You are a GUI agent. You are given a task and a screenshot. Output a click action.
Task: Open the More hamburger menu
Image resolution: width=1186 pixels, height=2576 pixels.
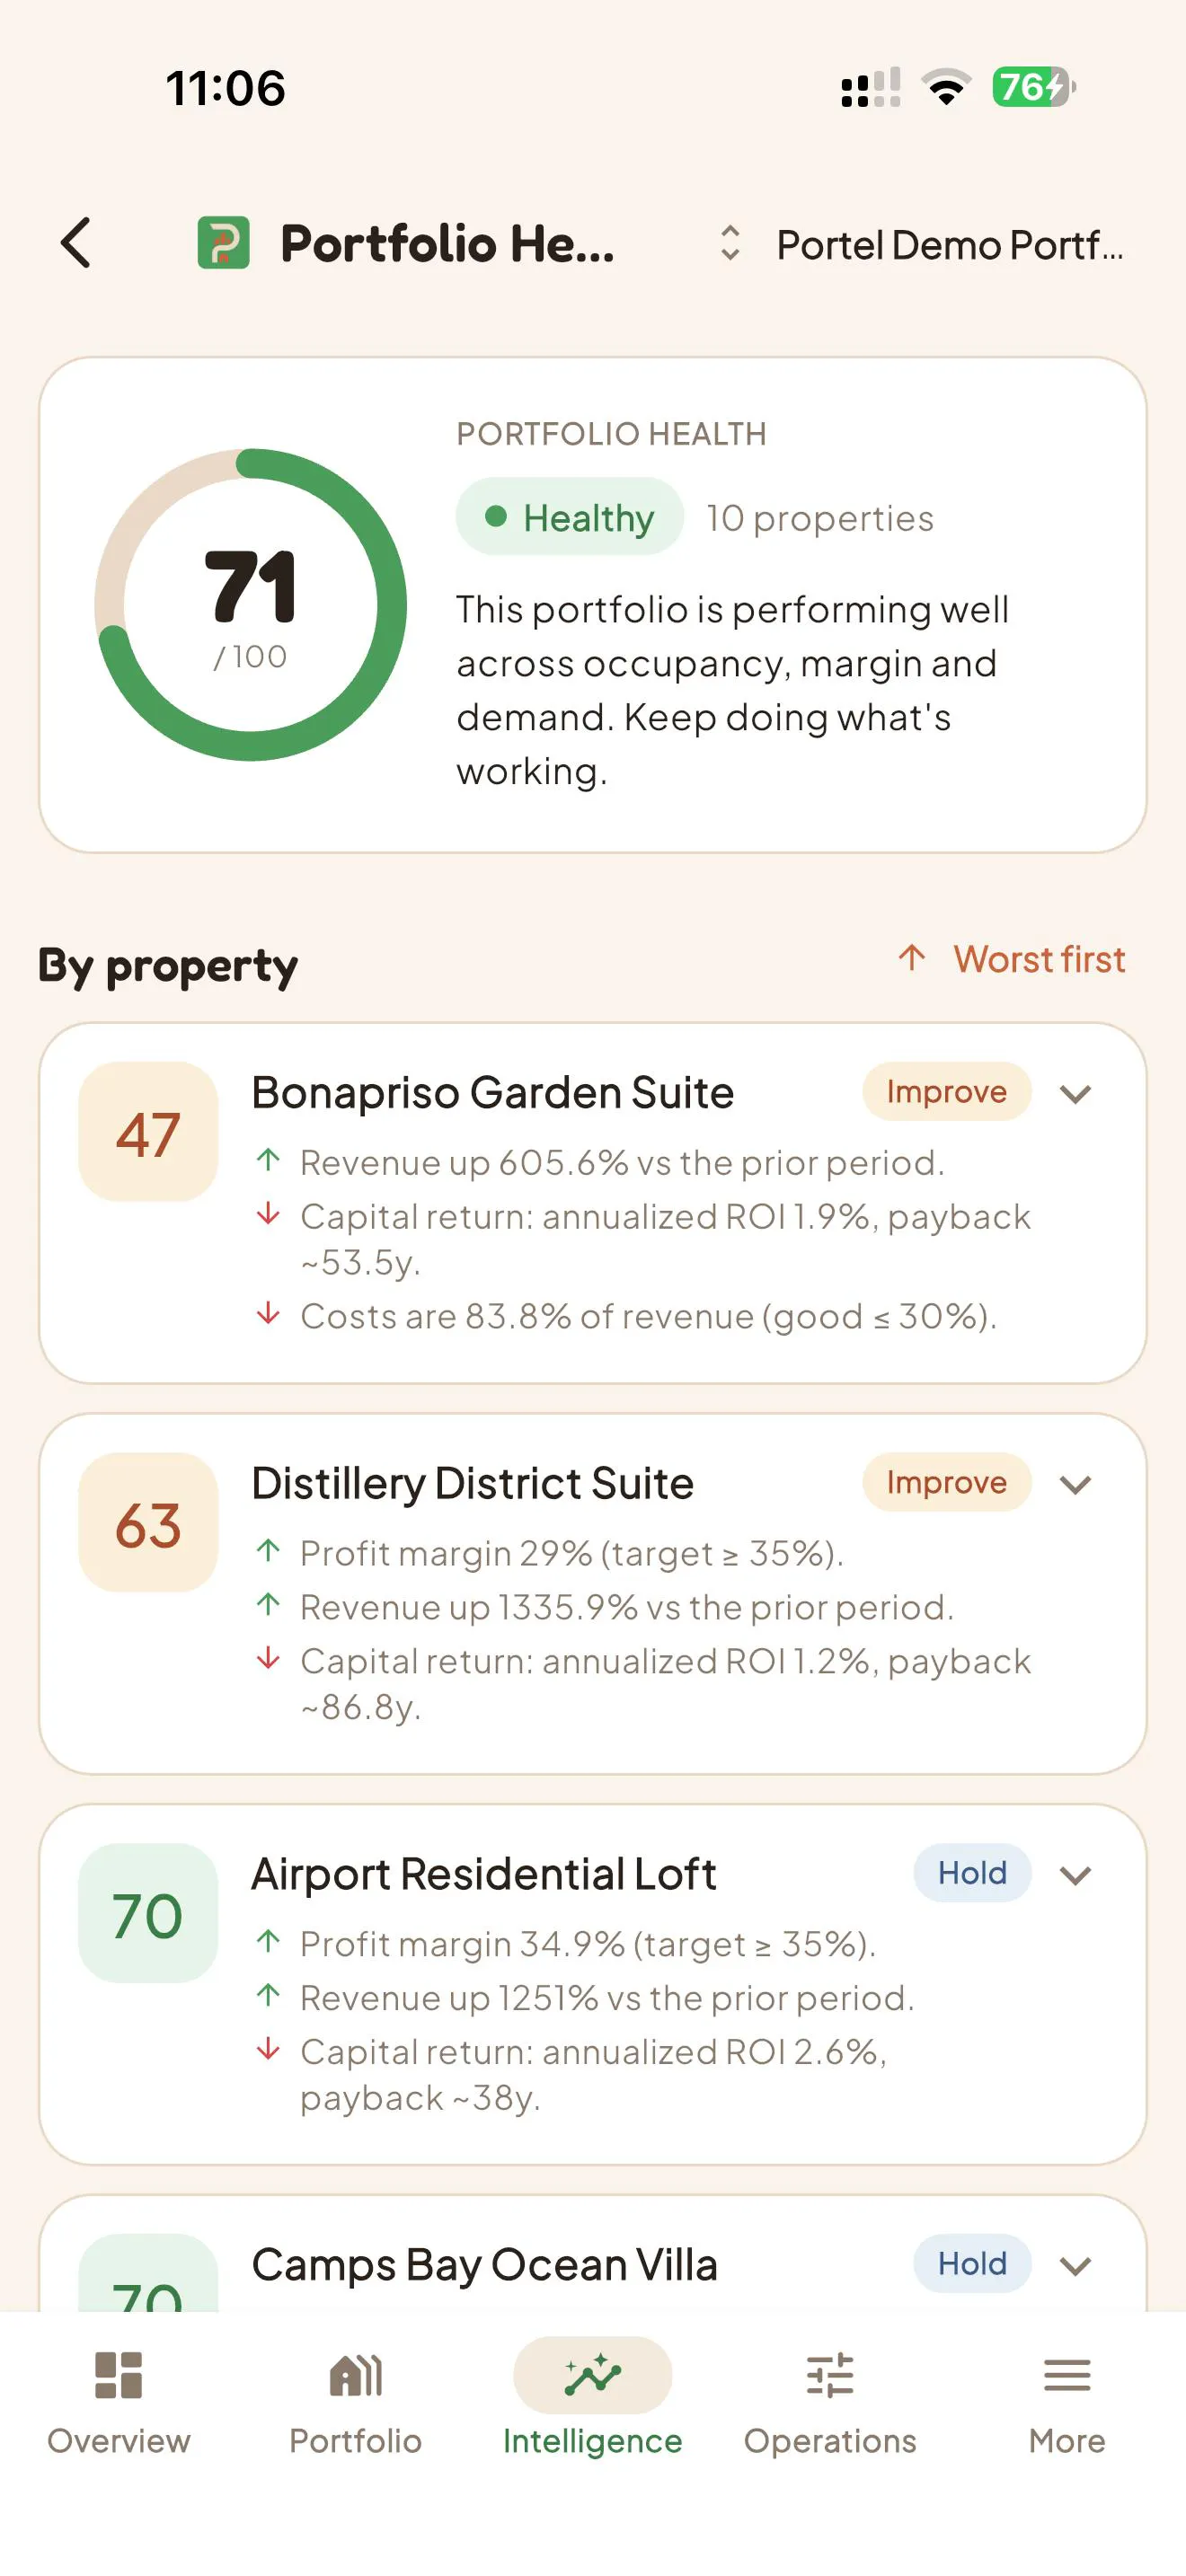(x=1067, y=2375)
